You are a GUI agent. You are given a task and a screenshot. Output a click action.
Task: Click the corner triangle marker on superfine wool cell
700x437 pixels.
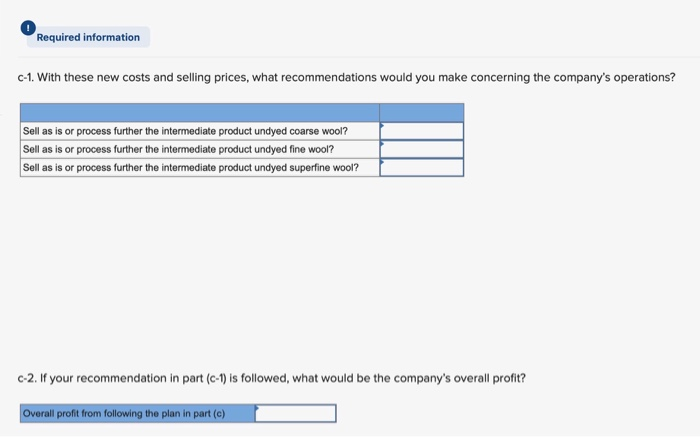click(383, 161)
